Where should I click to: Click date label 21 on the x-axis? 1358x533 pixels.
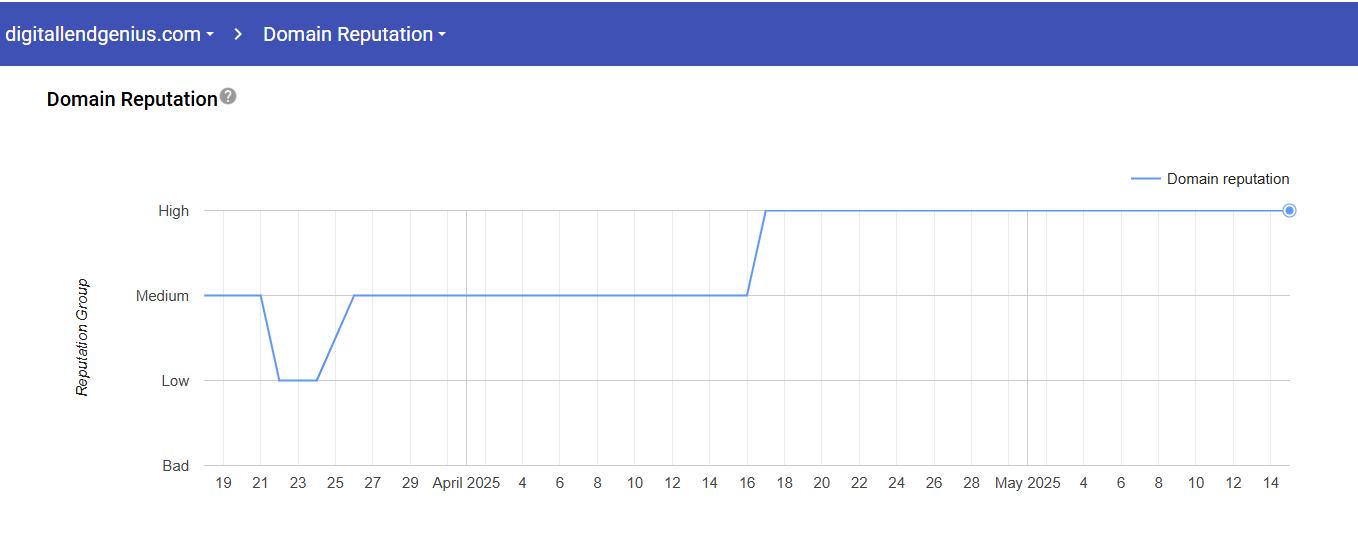pyautogui.click(x=261, y=483)
